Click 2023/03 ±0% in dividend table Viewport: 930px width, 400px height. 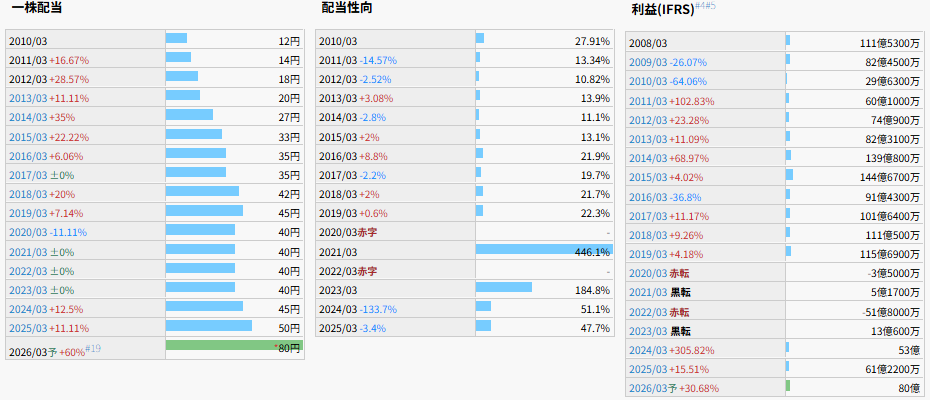pyautogui.click(x=27, y=290)
